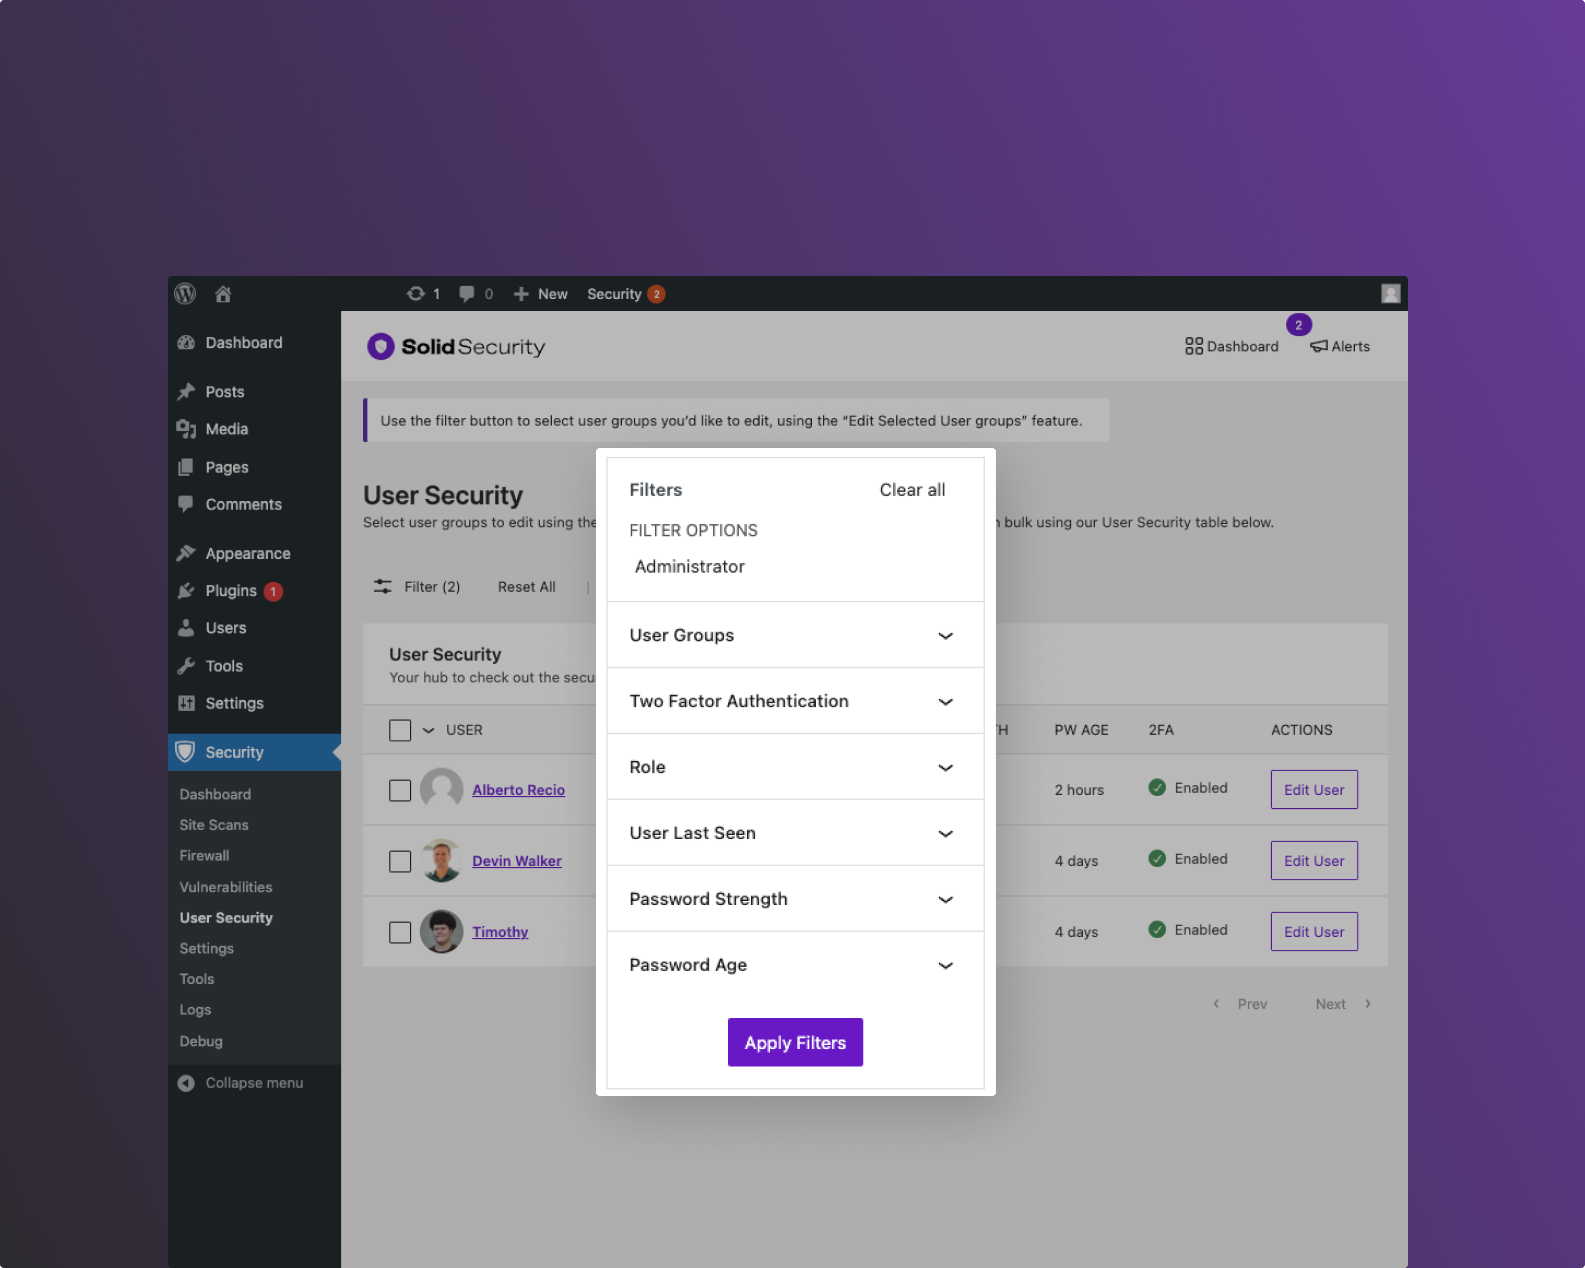Open Plugins in the admin sidebar
Image resolution: width=1585 pixels, height=1268 pixels.
point(231,591)
